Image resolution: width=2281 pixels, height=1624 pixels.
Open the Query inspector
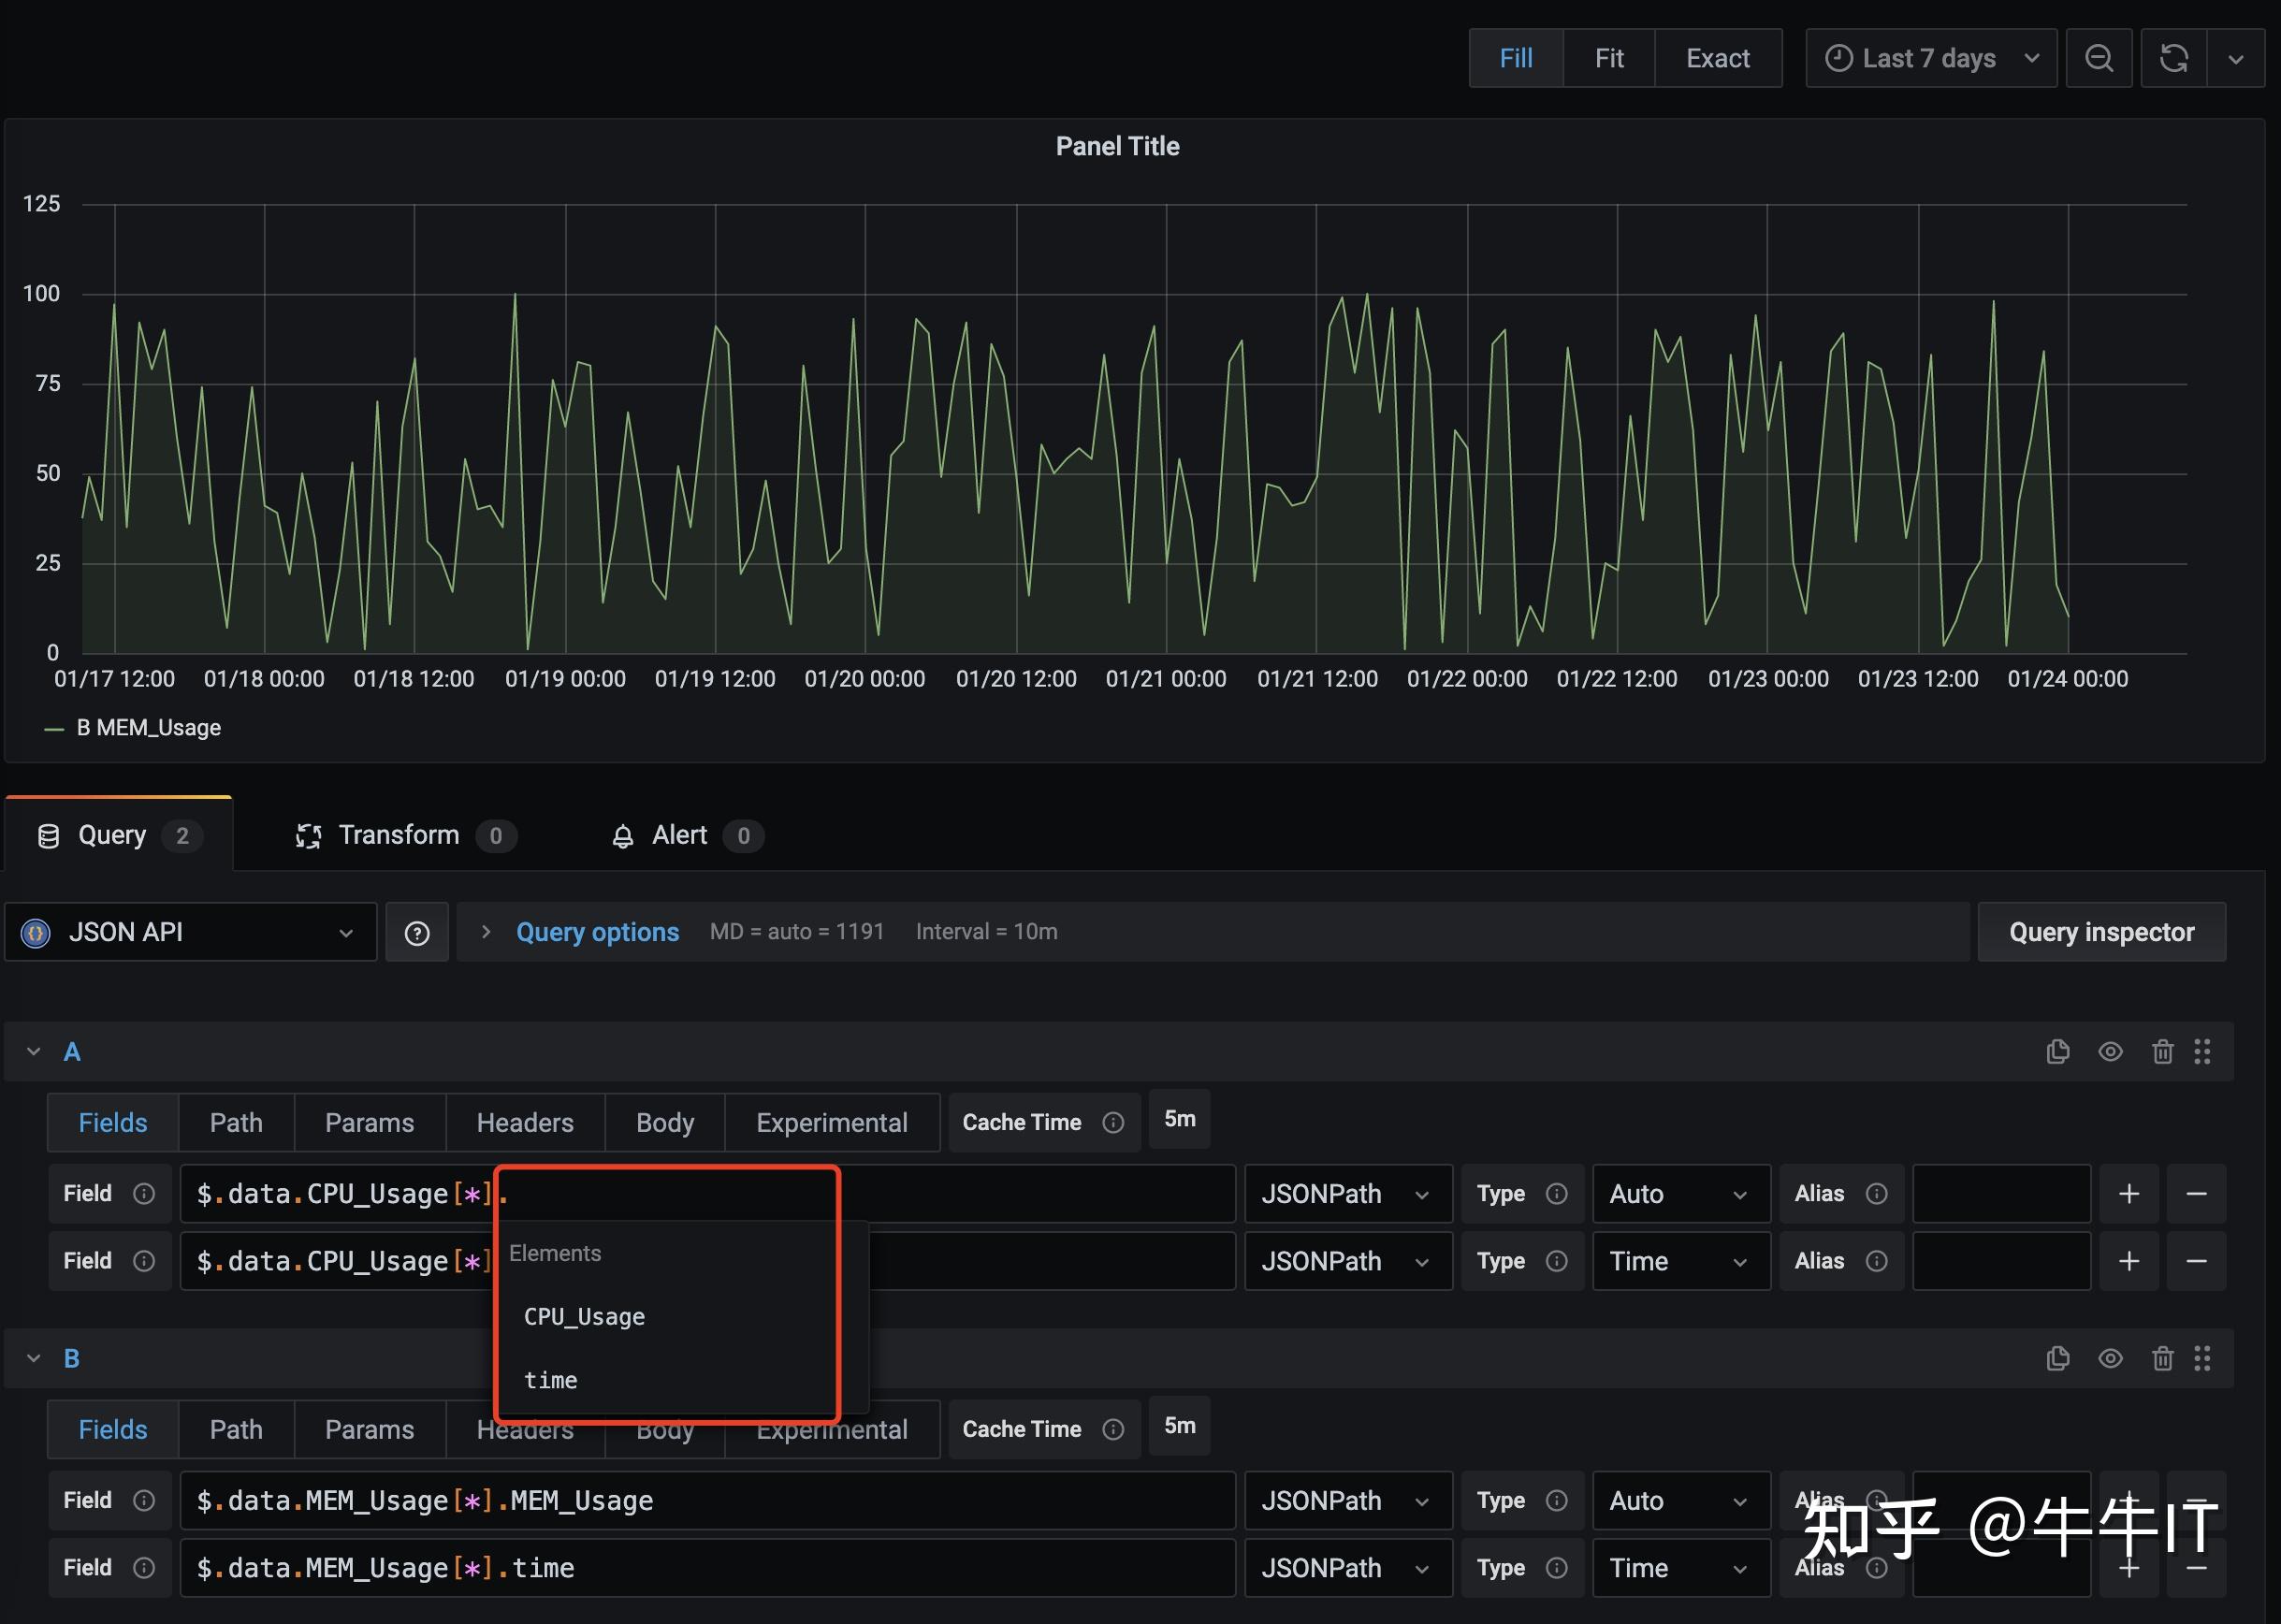tap(2101, 931)
